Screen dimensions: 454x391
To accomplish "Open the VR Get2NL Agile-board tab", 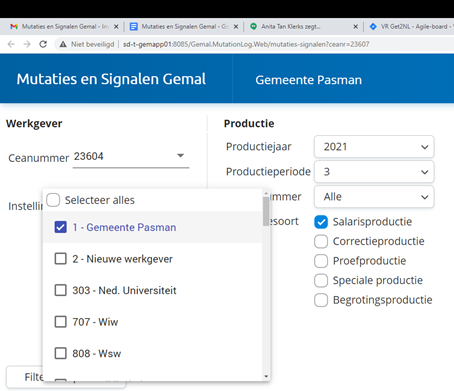I will (411, 27).
